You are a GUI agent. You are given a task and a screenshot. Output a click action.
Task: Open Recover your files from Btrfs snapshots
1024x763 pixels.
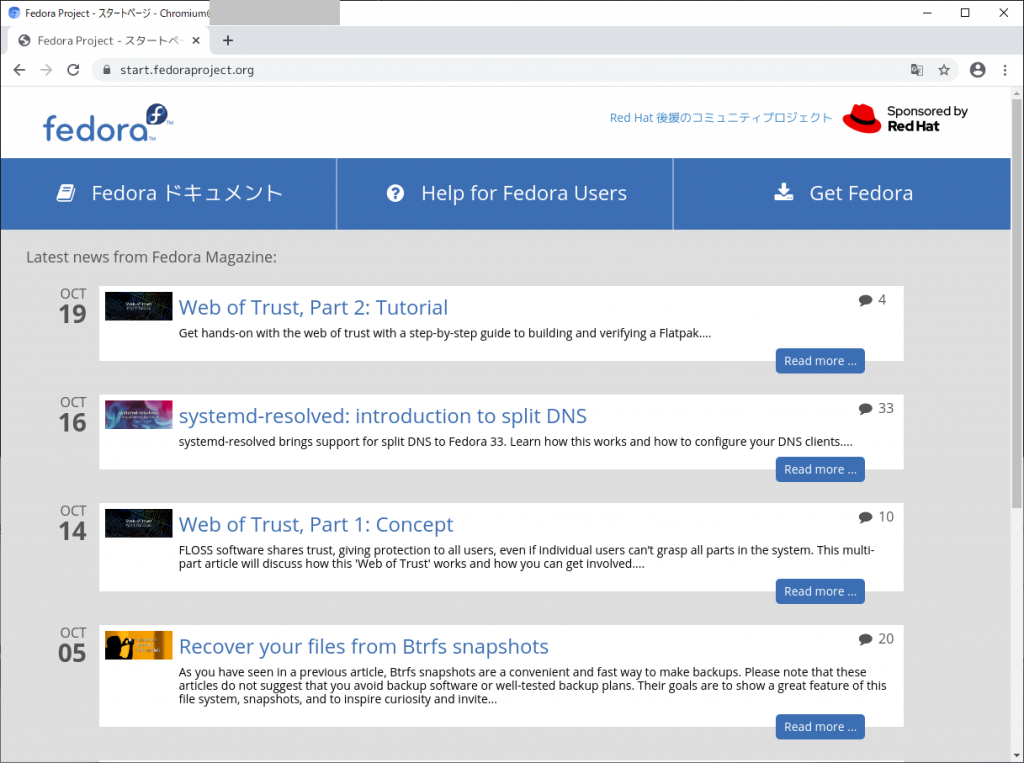tap(364, 647)
